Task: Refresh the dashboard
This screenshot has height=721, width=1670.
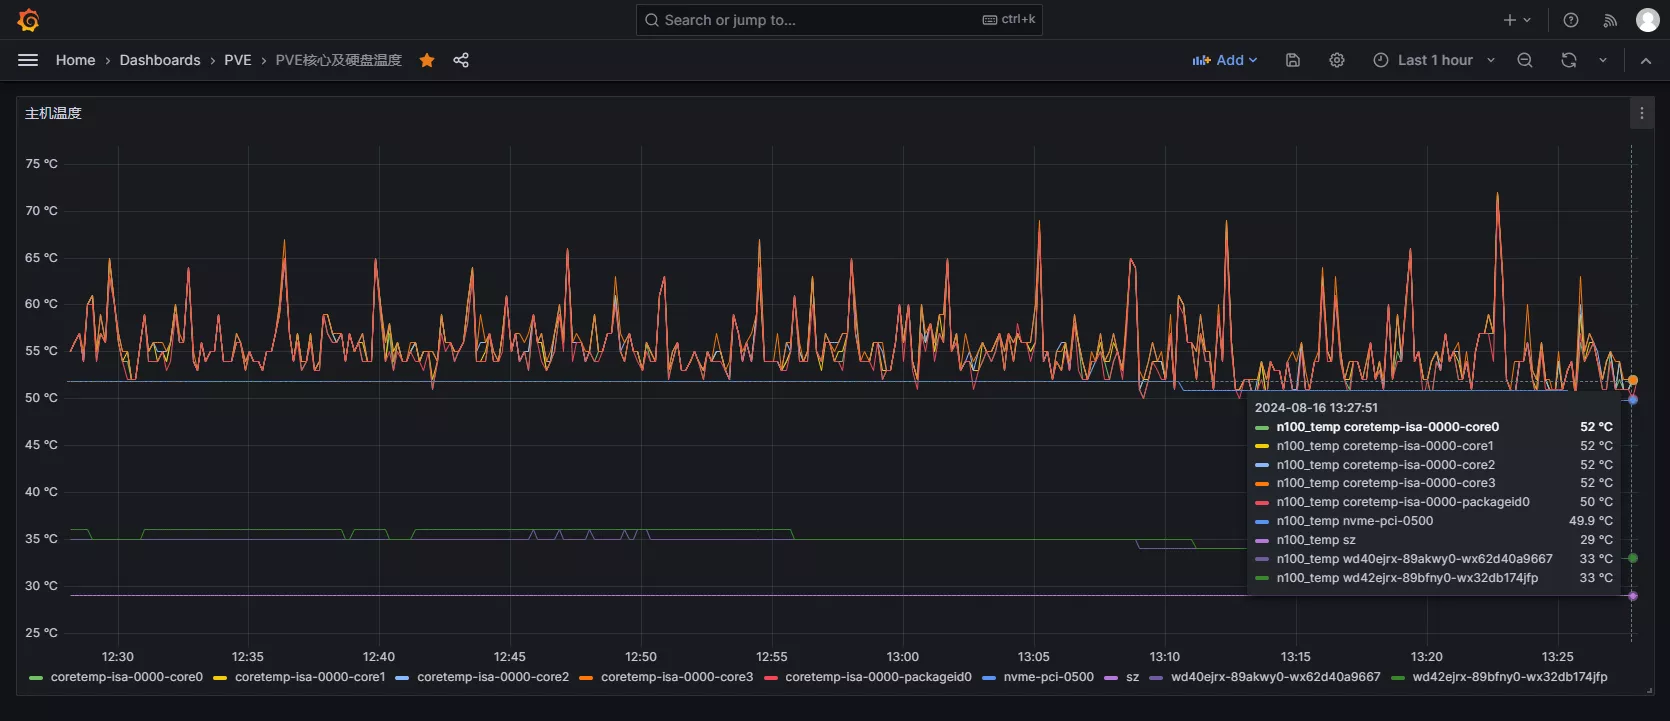Action: pos(1569,60)
